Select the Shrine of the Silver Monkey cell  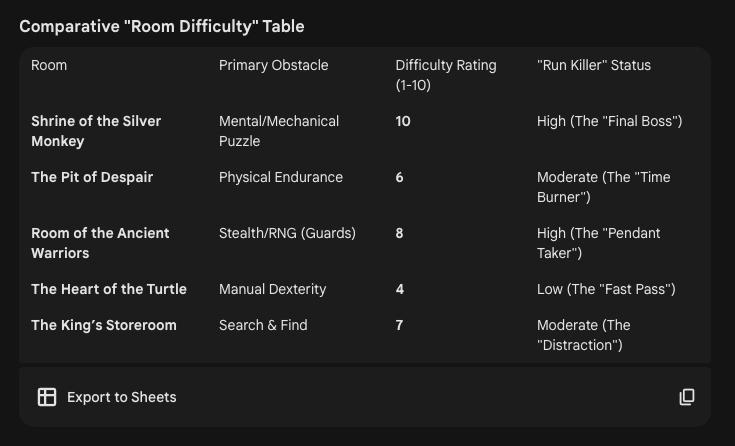click(x=96, y=131)
